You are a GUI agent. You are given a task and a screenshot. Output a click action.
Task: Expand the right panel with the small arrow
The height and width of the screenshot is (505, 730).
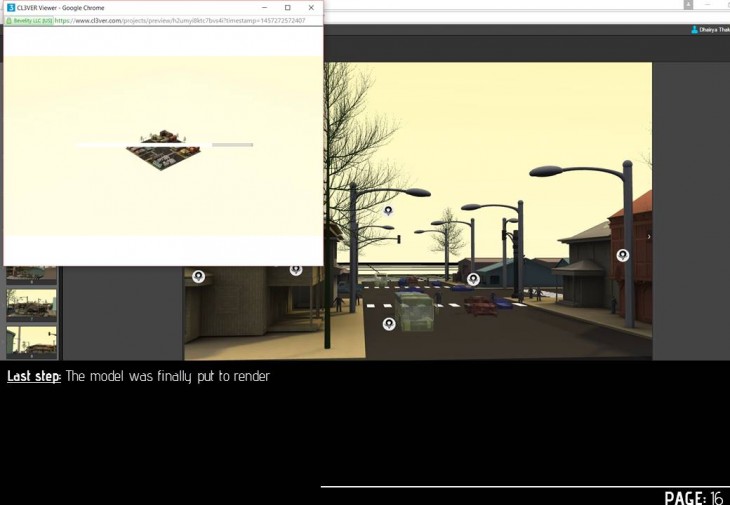coord(649,237)
